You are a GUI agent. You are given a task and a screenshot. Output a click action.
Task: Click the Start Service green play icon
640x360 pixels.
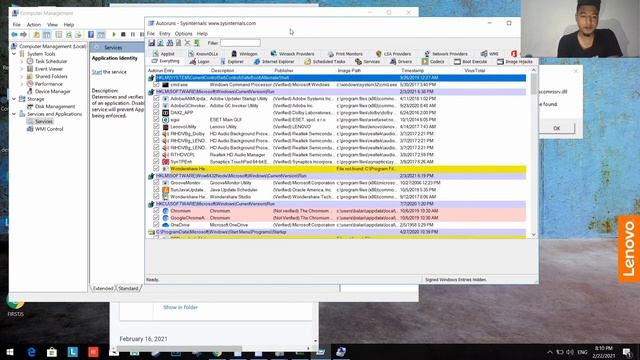coord(114,35)
